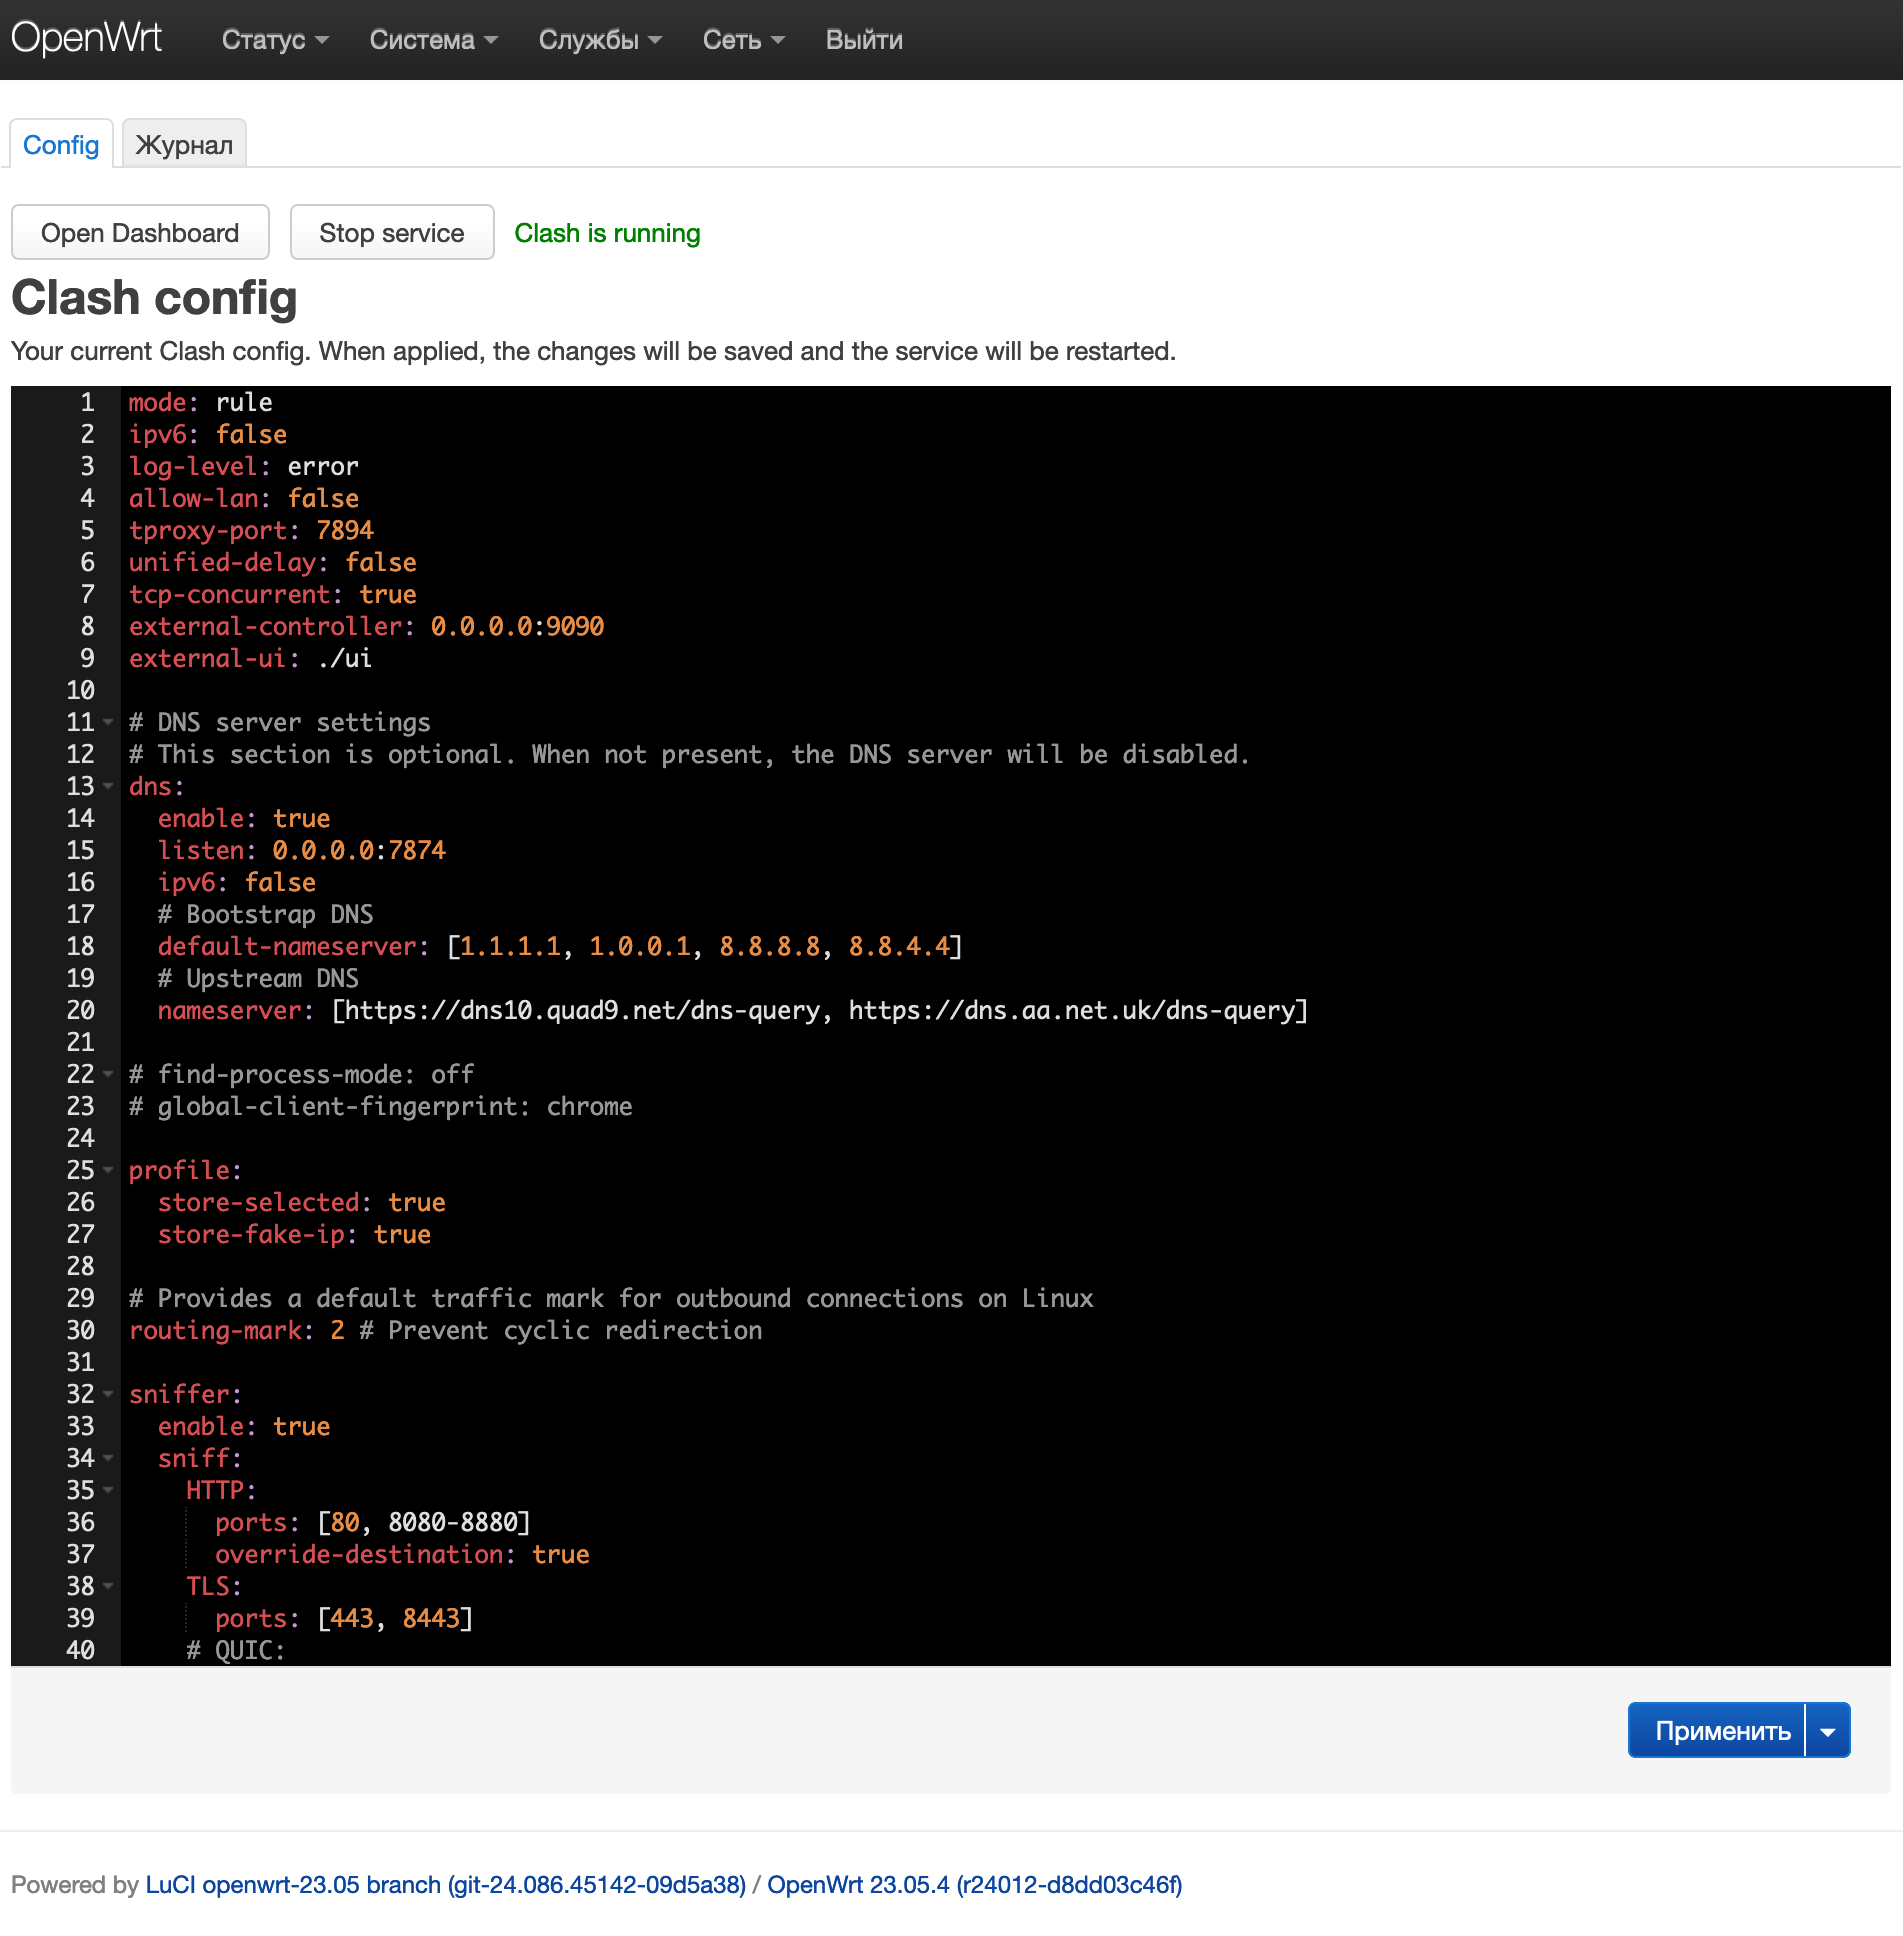The image size is (1903, 1936).
Task: Open the Система menu
Action: 433,40
